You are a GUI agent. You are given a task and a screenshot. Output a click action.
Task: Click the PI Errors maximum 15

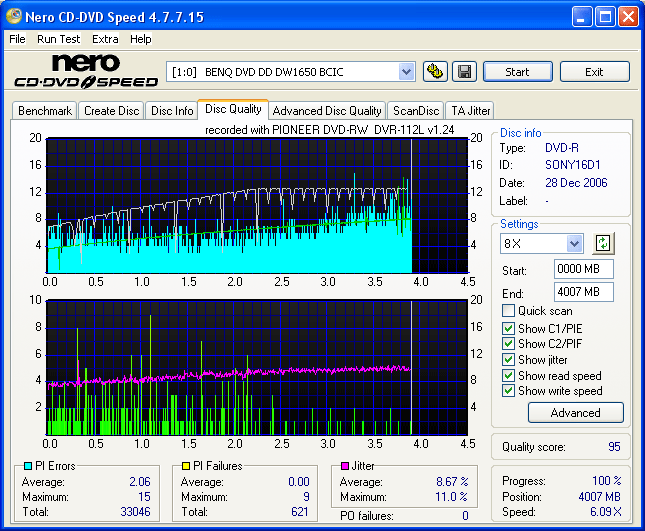pos(144,497)
